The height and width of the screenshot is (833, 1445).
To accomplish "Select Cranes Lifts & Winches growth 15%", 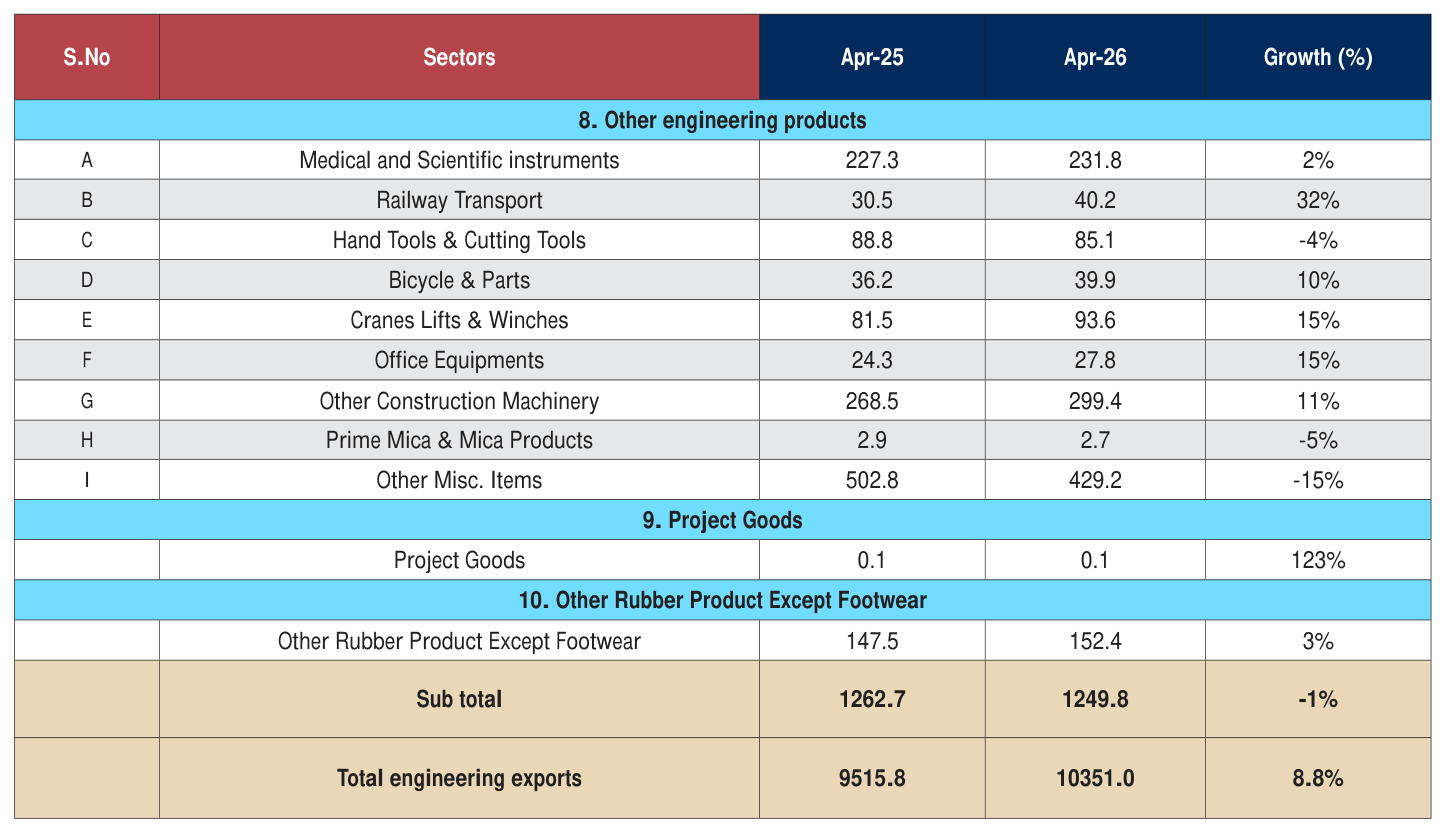I will click(x=1318, y=320).
